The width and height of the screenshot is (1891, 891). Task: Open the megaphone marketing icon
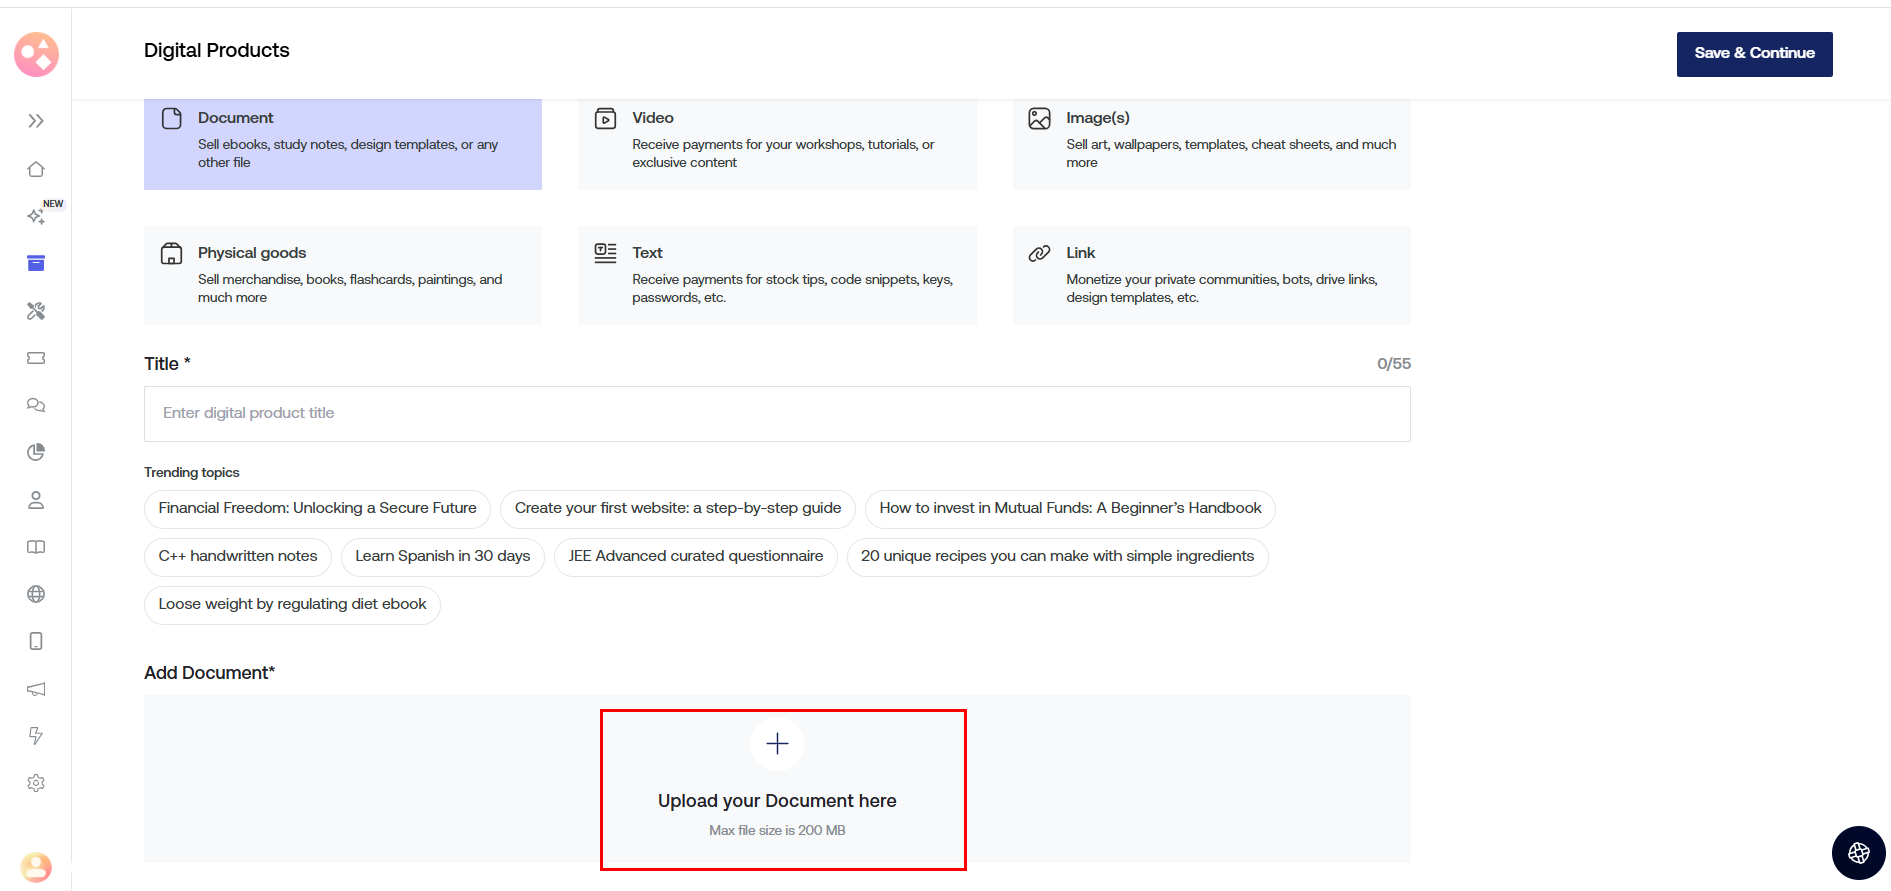click(x=36, y=689)
